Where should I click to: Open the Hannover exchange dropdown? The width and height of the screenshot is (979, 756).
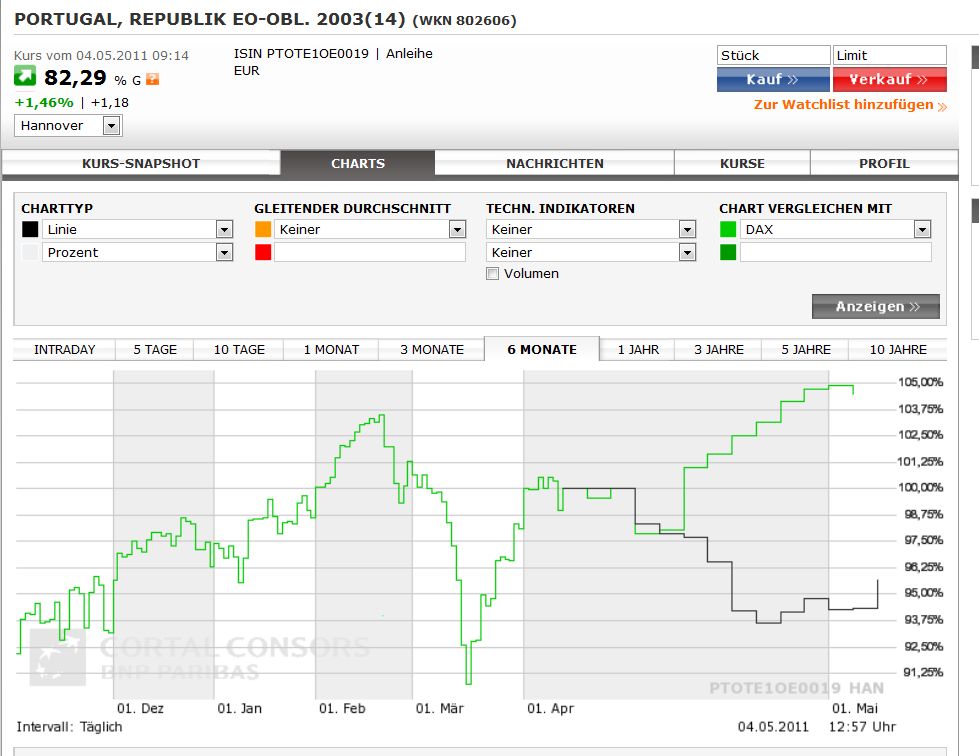click(x=111, y=126)
